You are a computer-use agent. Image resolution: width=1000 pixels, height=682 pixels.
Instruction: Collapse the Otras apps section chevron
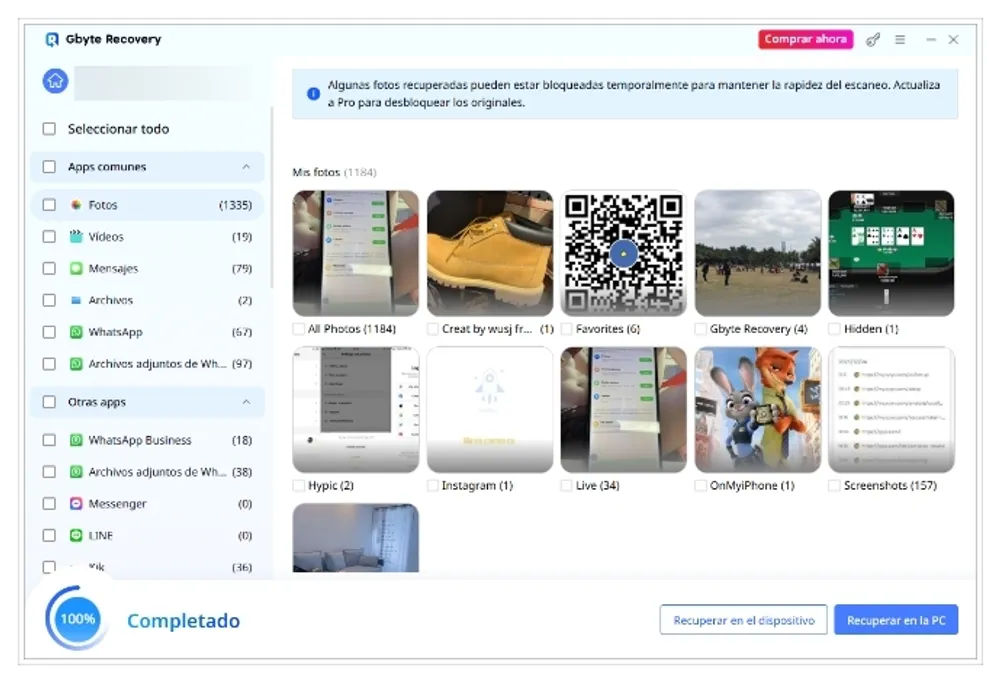[x=246, y=402]
